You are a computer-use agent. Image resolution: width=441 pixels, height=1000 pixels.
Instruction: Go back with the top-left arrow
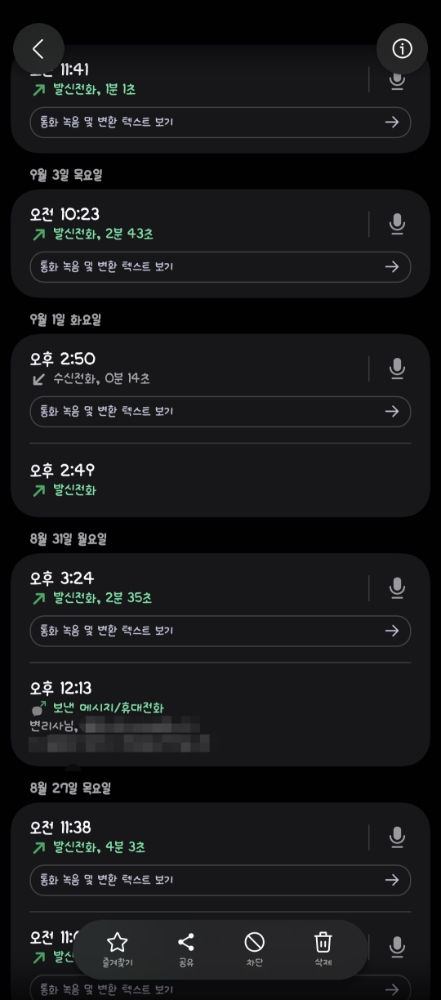(38, 49)
